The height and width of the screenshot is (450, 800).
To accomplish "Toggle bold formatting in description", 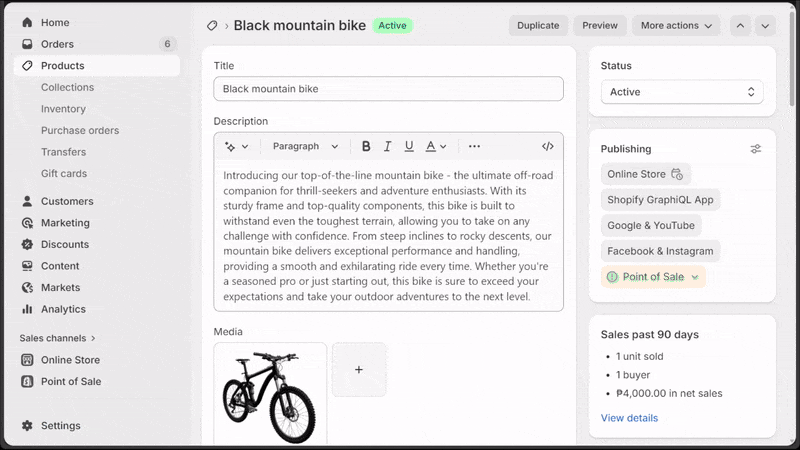I will tap(366, 146).
